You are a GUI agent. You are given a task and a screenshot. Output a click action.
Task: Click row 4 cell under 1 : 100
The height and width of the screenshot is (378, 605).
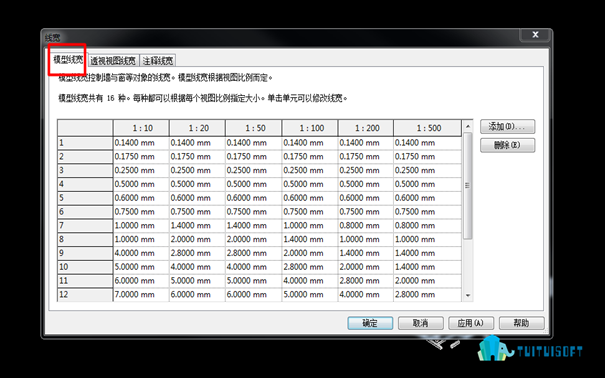click(x=310, y=184)
